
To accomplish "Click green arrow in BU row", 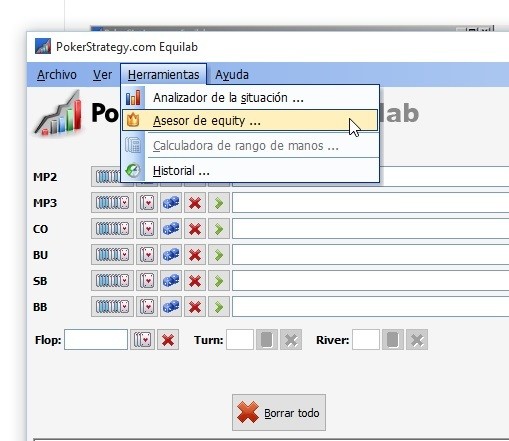I will pyautogui.click(x=219, y=254).
